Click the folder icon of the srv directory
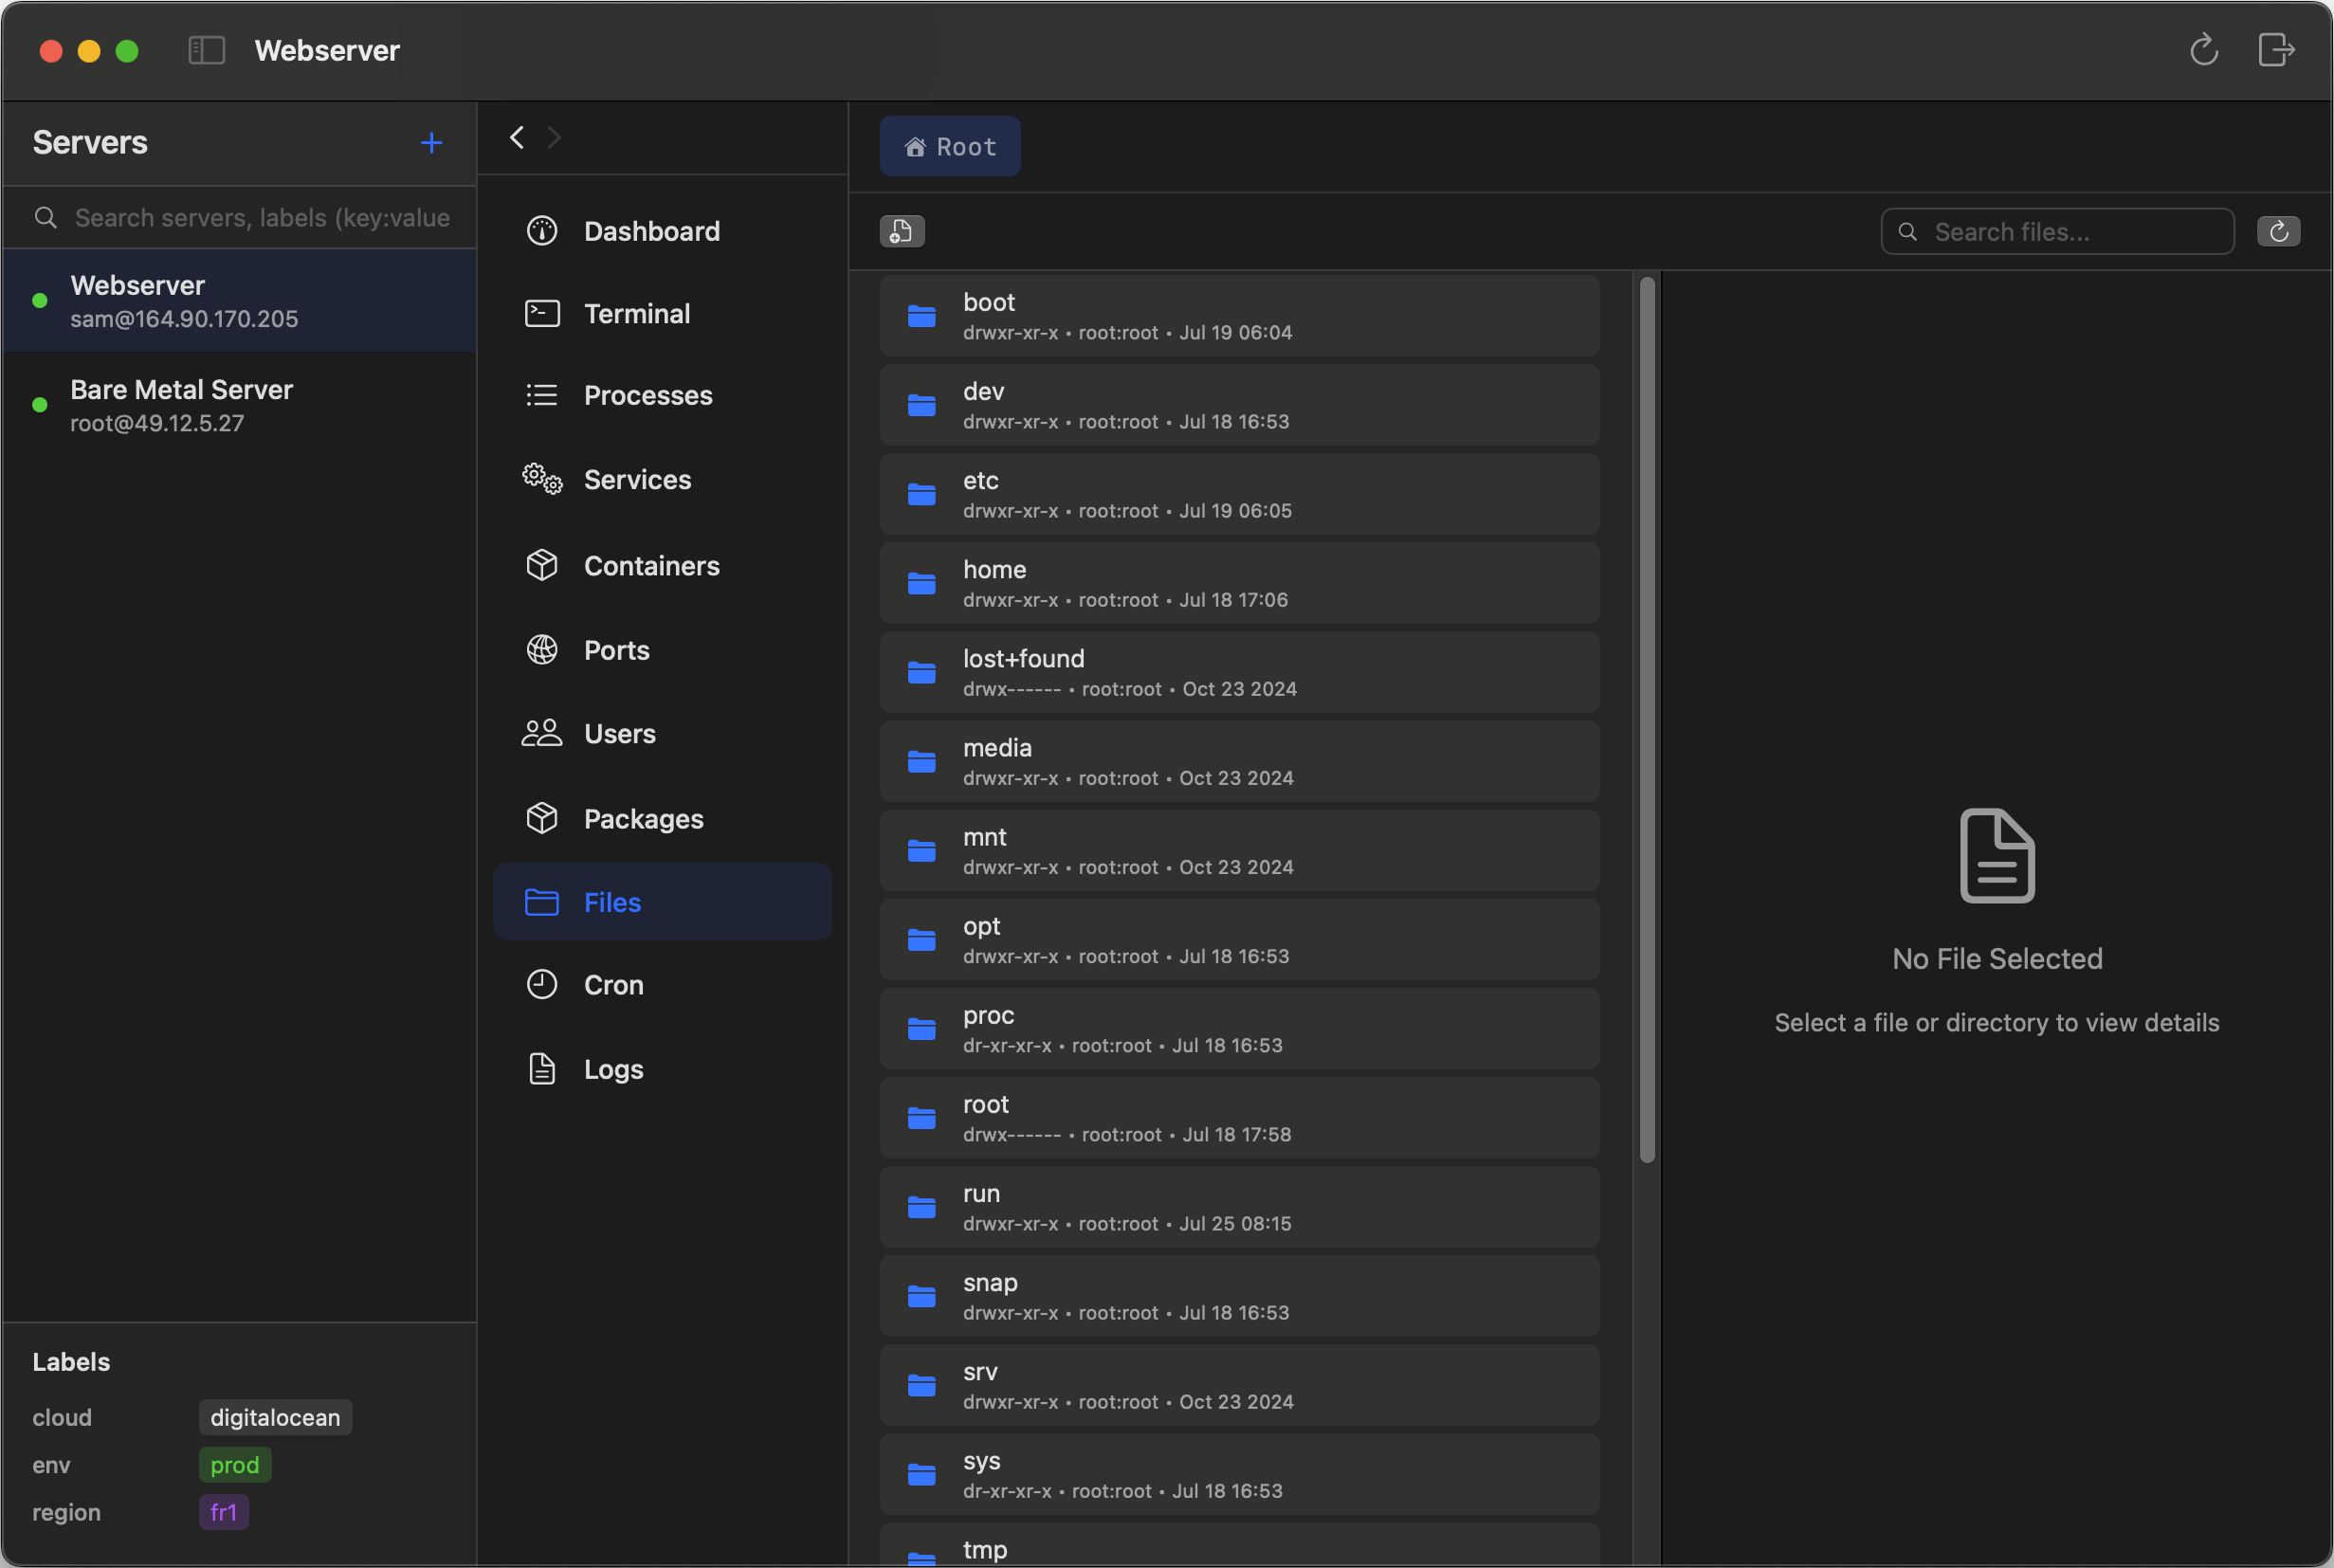The height and width of the screenshot is (1568, 2334). (x=921, y=1386)
